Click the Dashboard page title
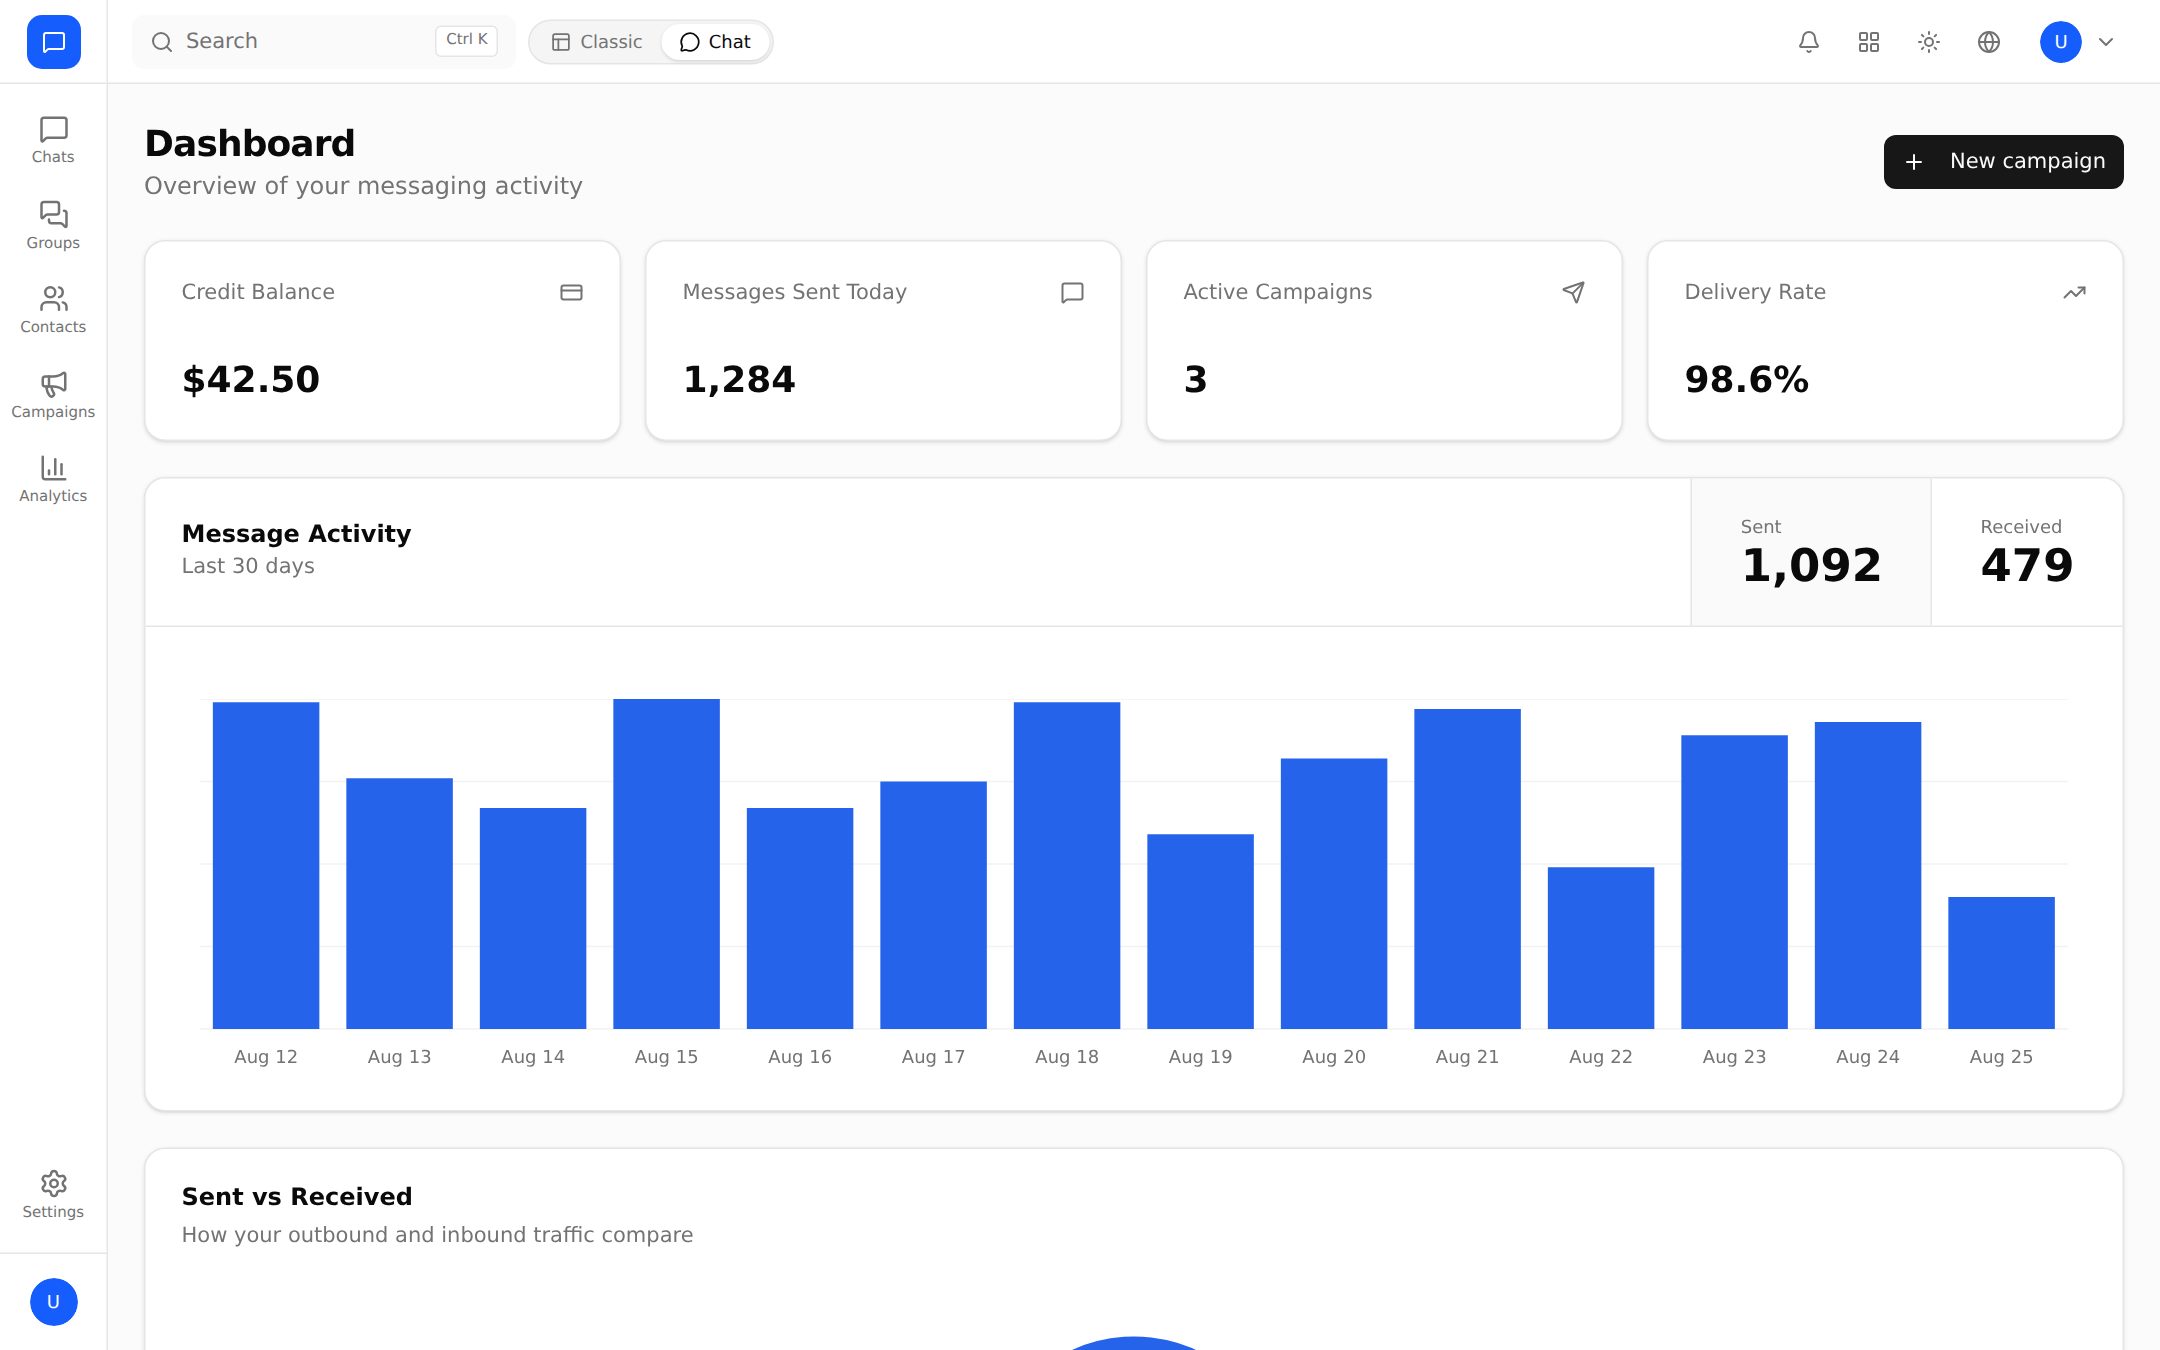This screenshot has height=1350, width=2160. [x=250, y=144]
